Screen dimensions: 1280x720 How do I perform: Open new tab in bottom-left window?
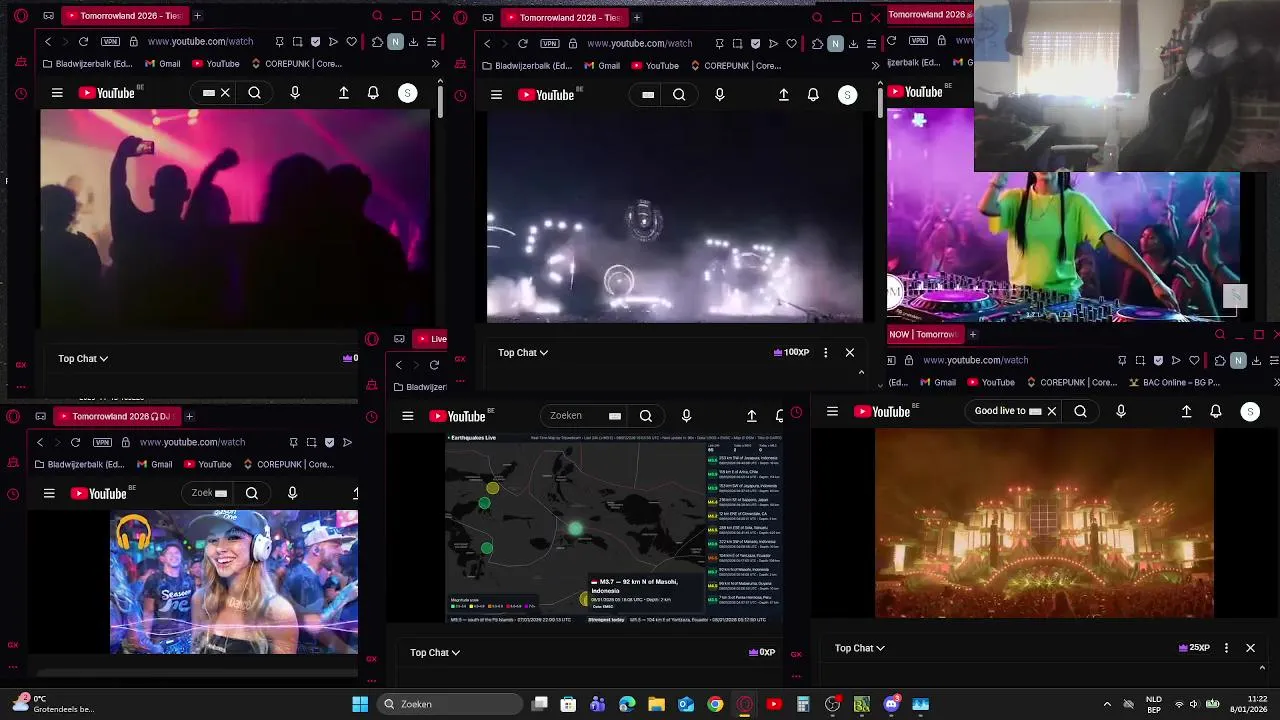(189, 416)
